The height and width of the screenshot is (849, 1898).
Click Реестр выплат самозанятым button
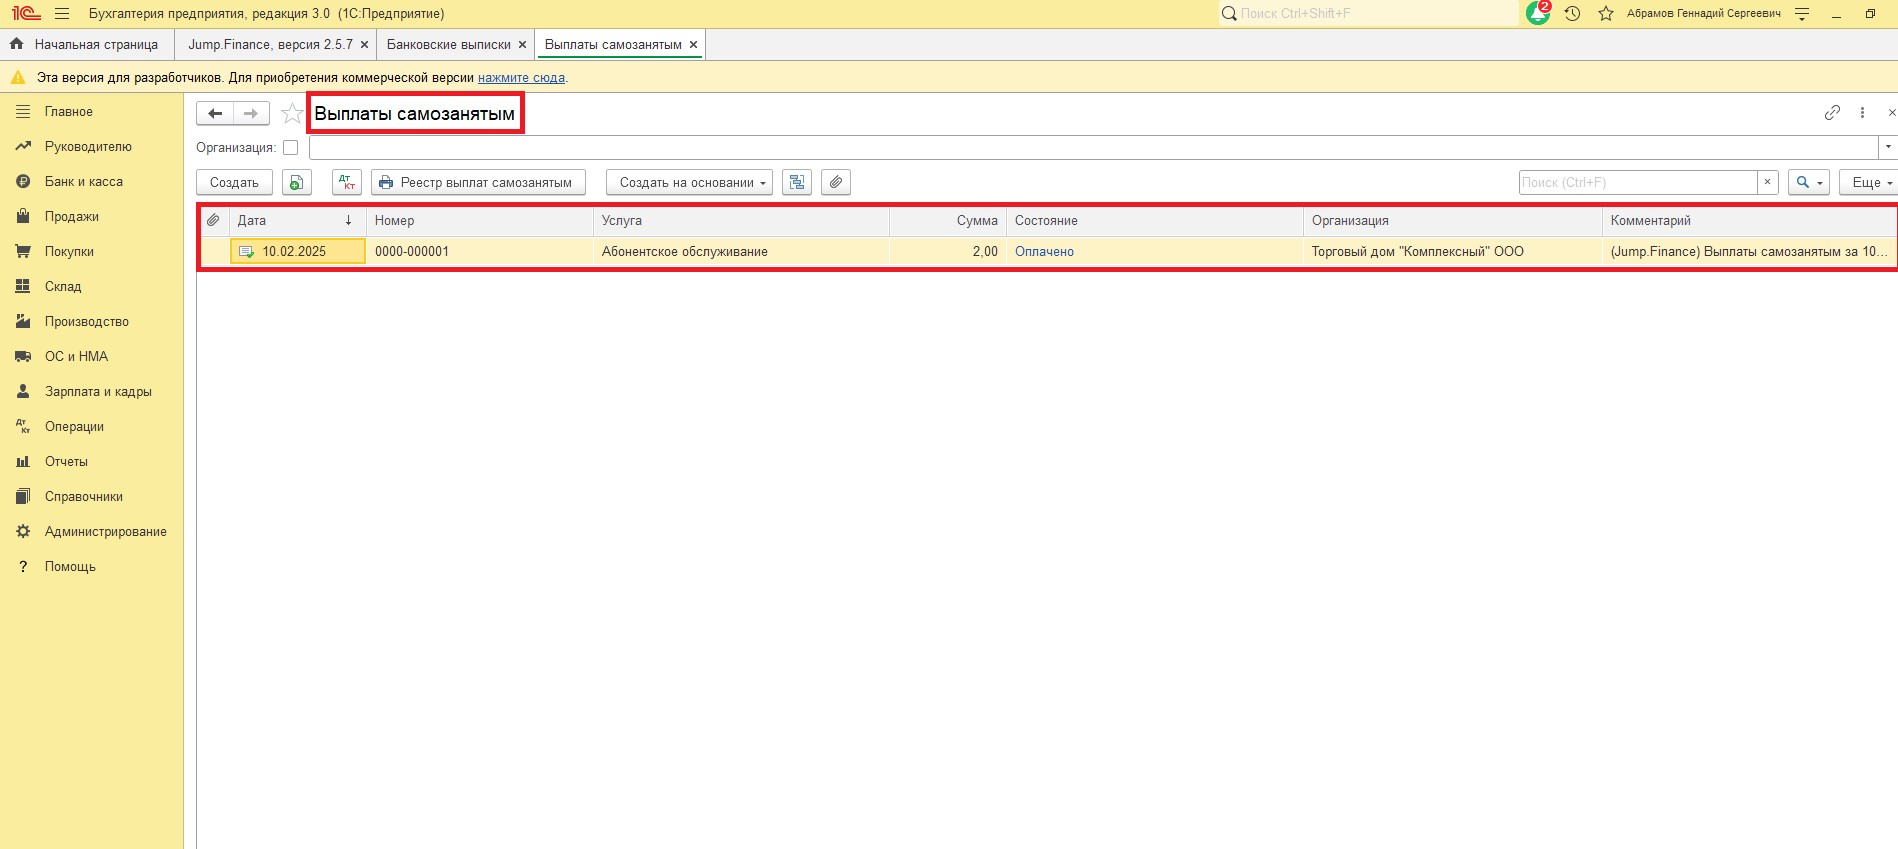[x=478, y=182]
